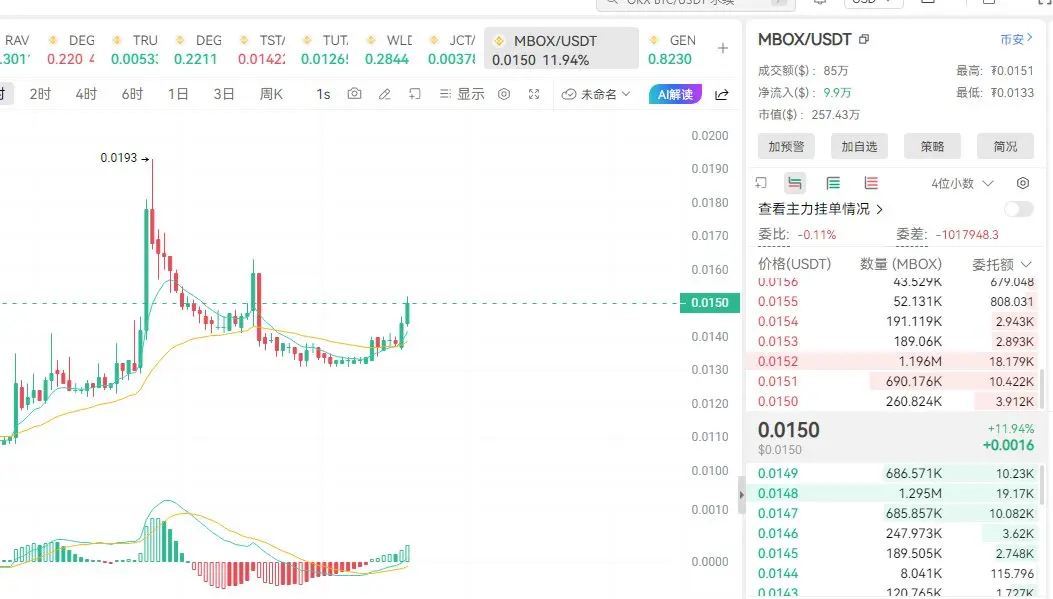The image size is (1053, 599).
Task: Enter fullscreen chart mode
Action: point(534,94)
